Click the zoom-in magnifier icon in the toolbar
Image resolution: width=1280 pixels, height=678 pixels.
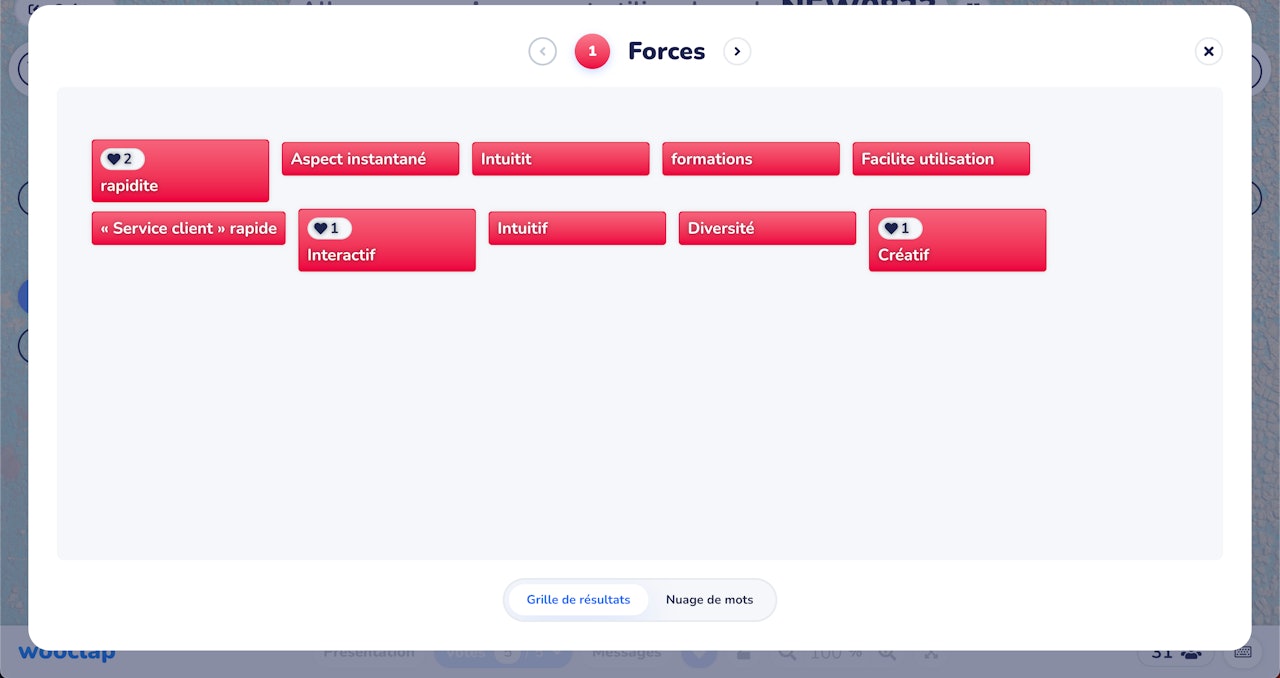(x=886, y=651)
